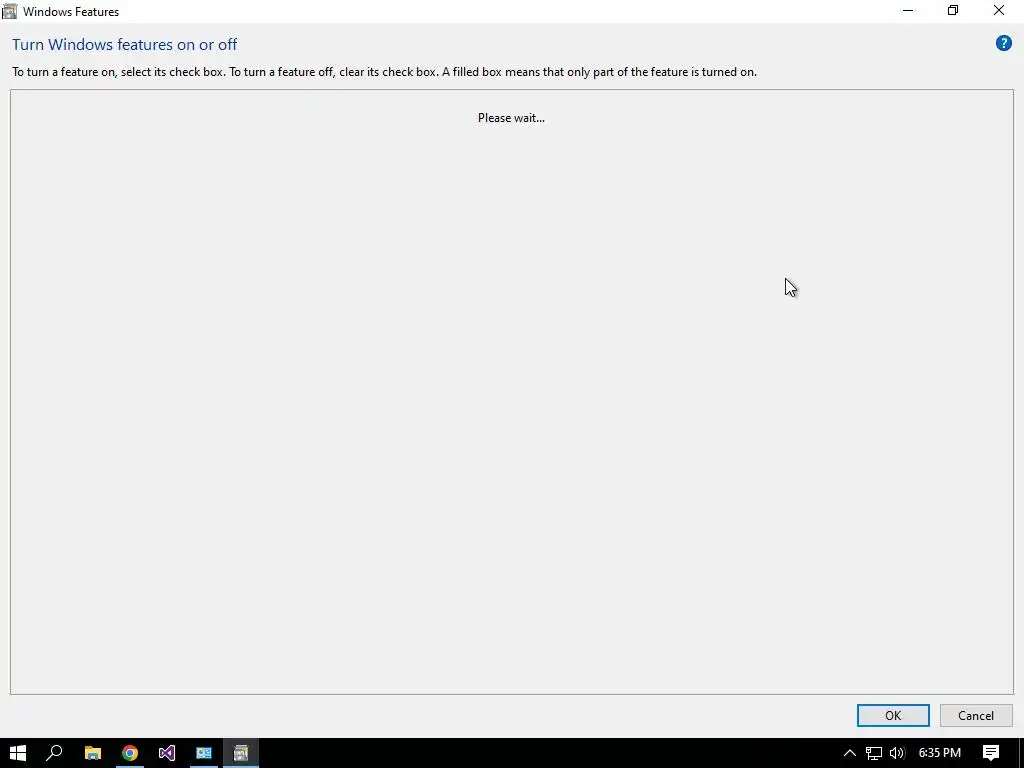Select Windows Features taskbar button
Screen dimensions: 1024x768
[241, 753]
